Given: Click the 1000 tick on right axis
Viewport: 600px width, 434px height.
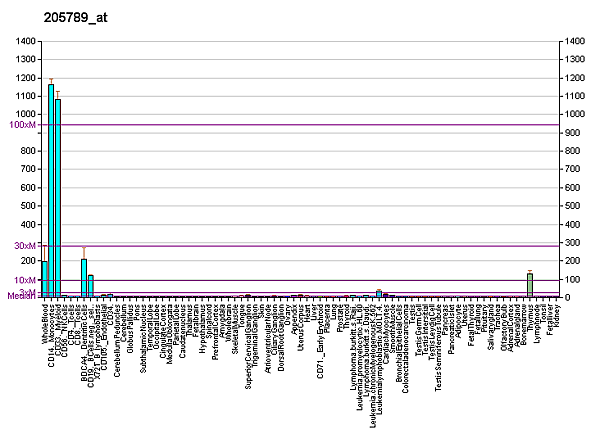Looking at the screenshot, I should click(574, 114).
